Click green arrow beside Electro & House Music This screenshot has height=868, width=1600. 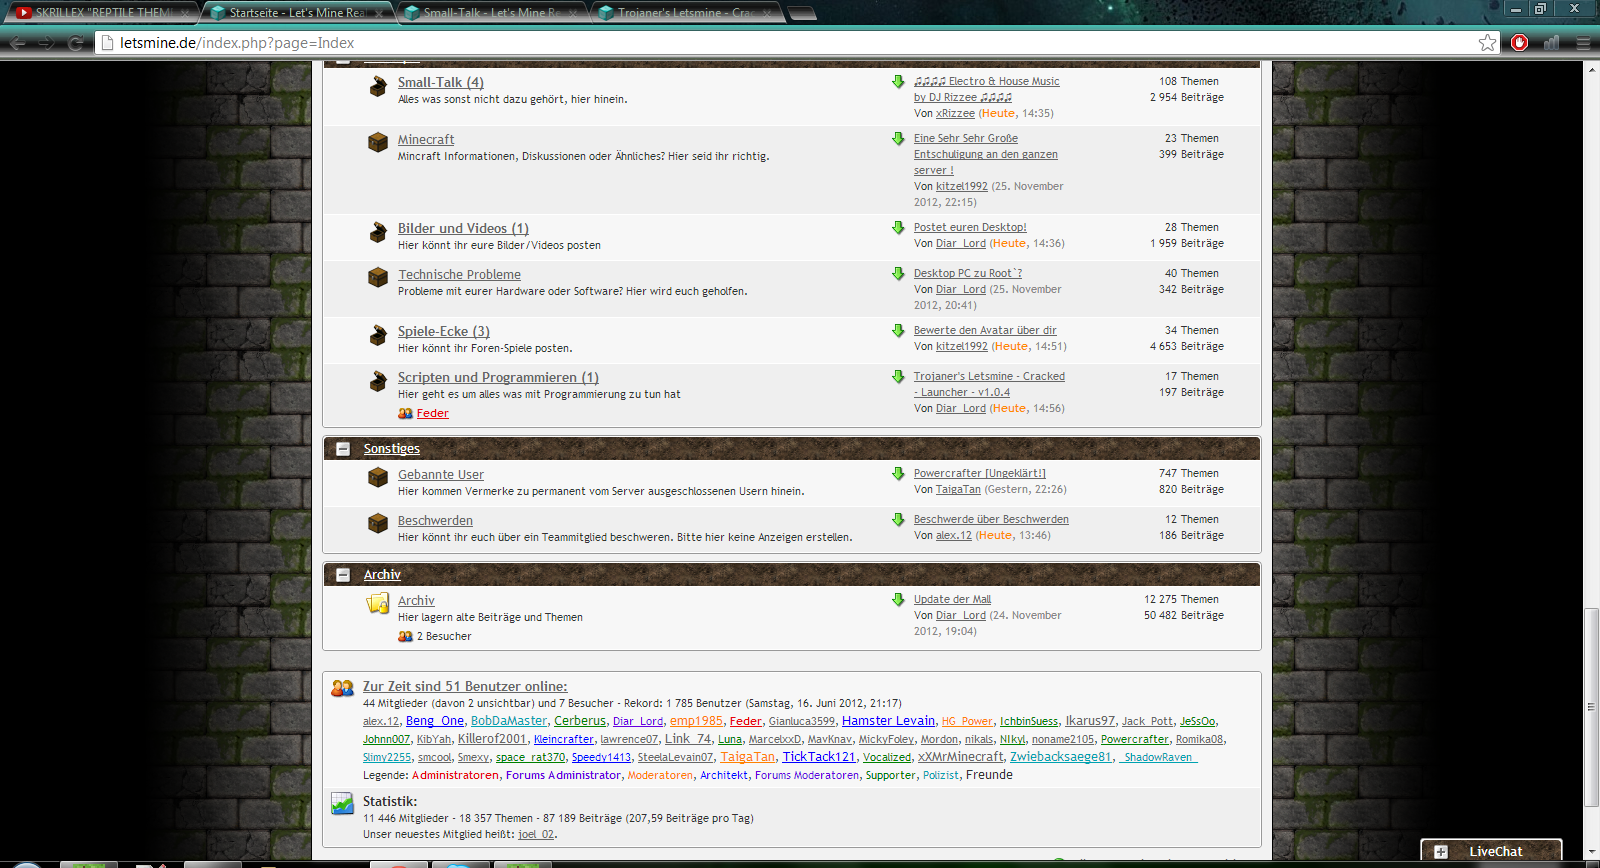tap(898, 82)
